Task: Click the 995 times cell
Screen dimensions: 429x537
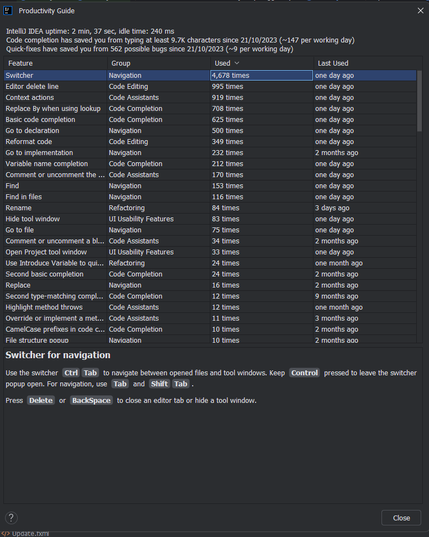Action: point(261,86)
